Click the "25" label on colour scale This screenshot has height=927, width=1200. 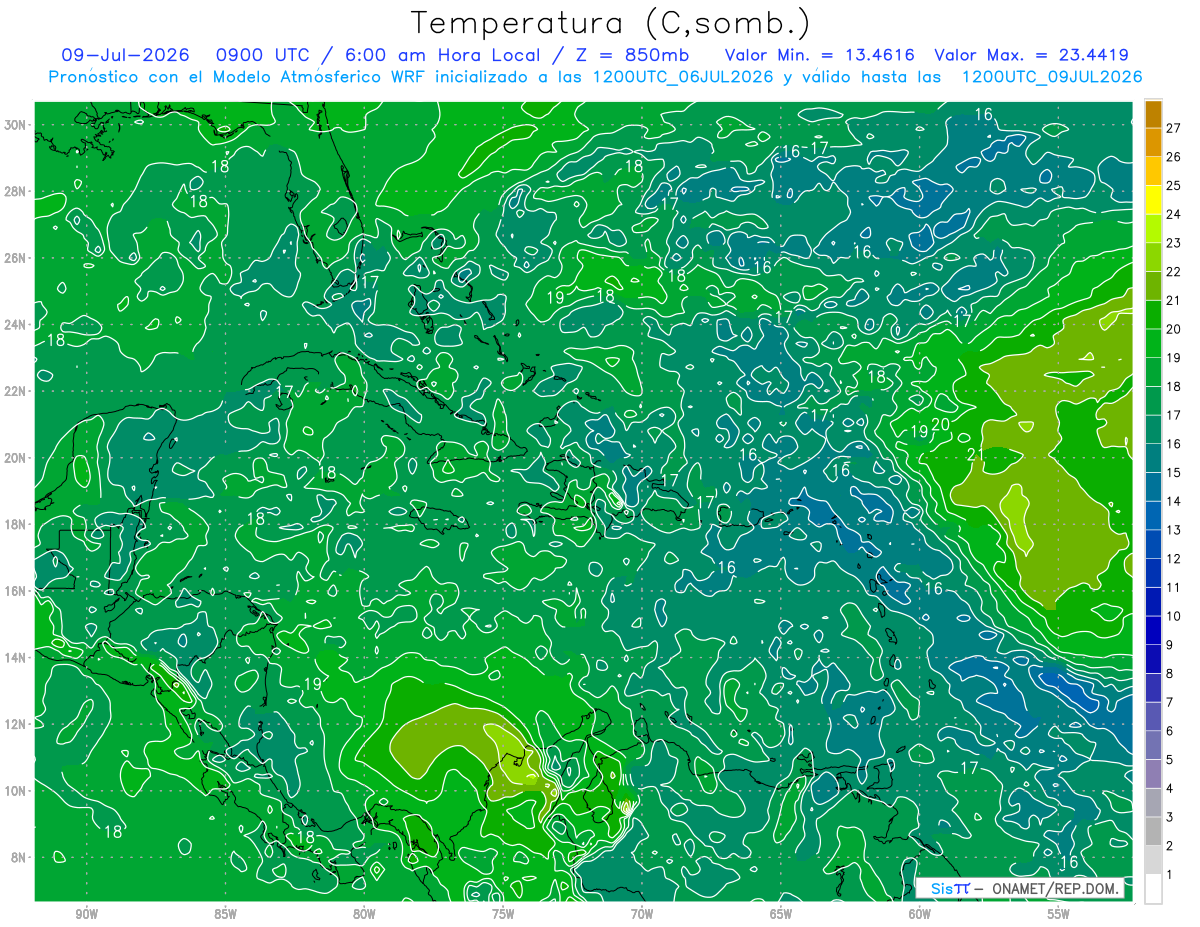[1173, 186]
